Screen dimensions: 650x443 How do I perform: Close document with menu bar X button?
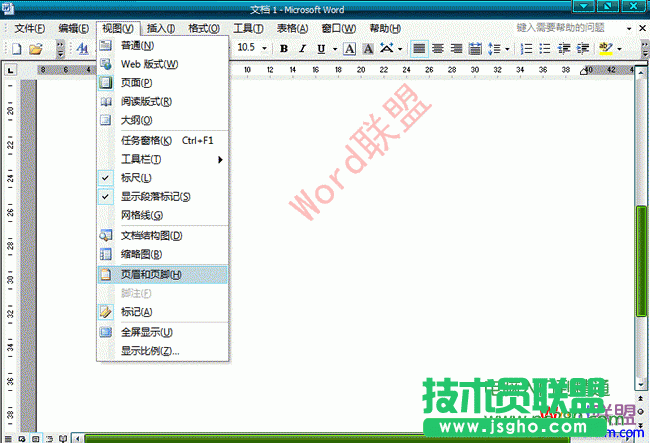coord(643,28)
